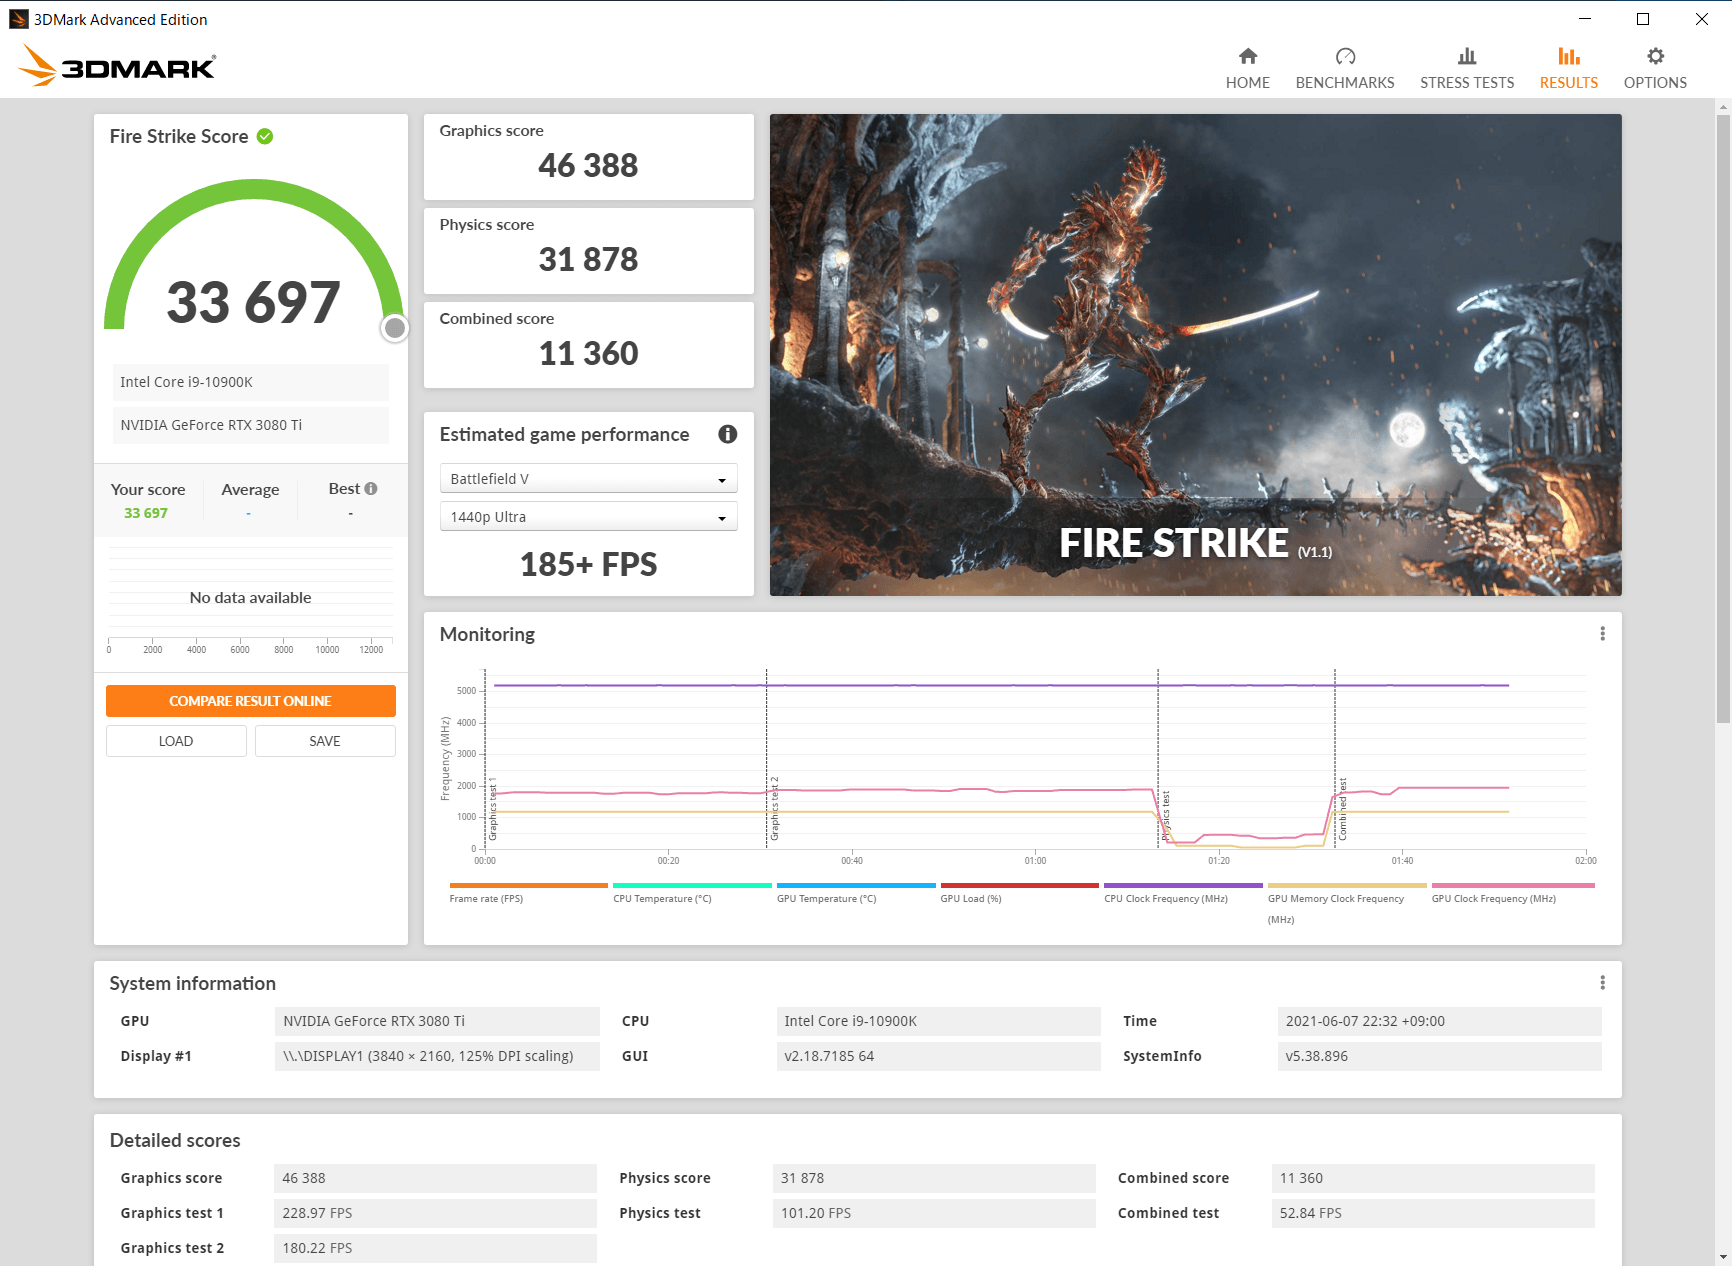The image size is (1732, 1266).
Task: Open the Home section icon
Action: point(1247,57)
